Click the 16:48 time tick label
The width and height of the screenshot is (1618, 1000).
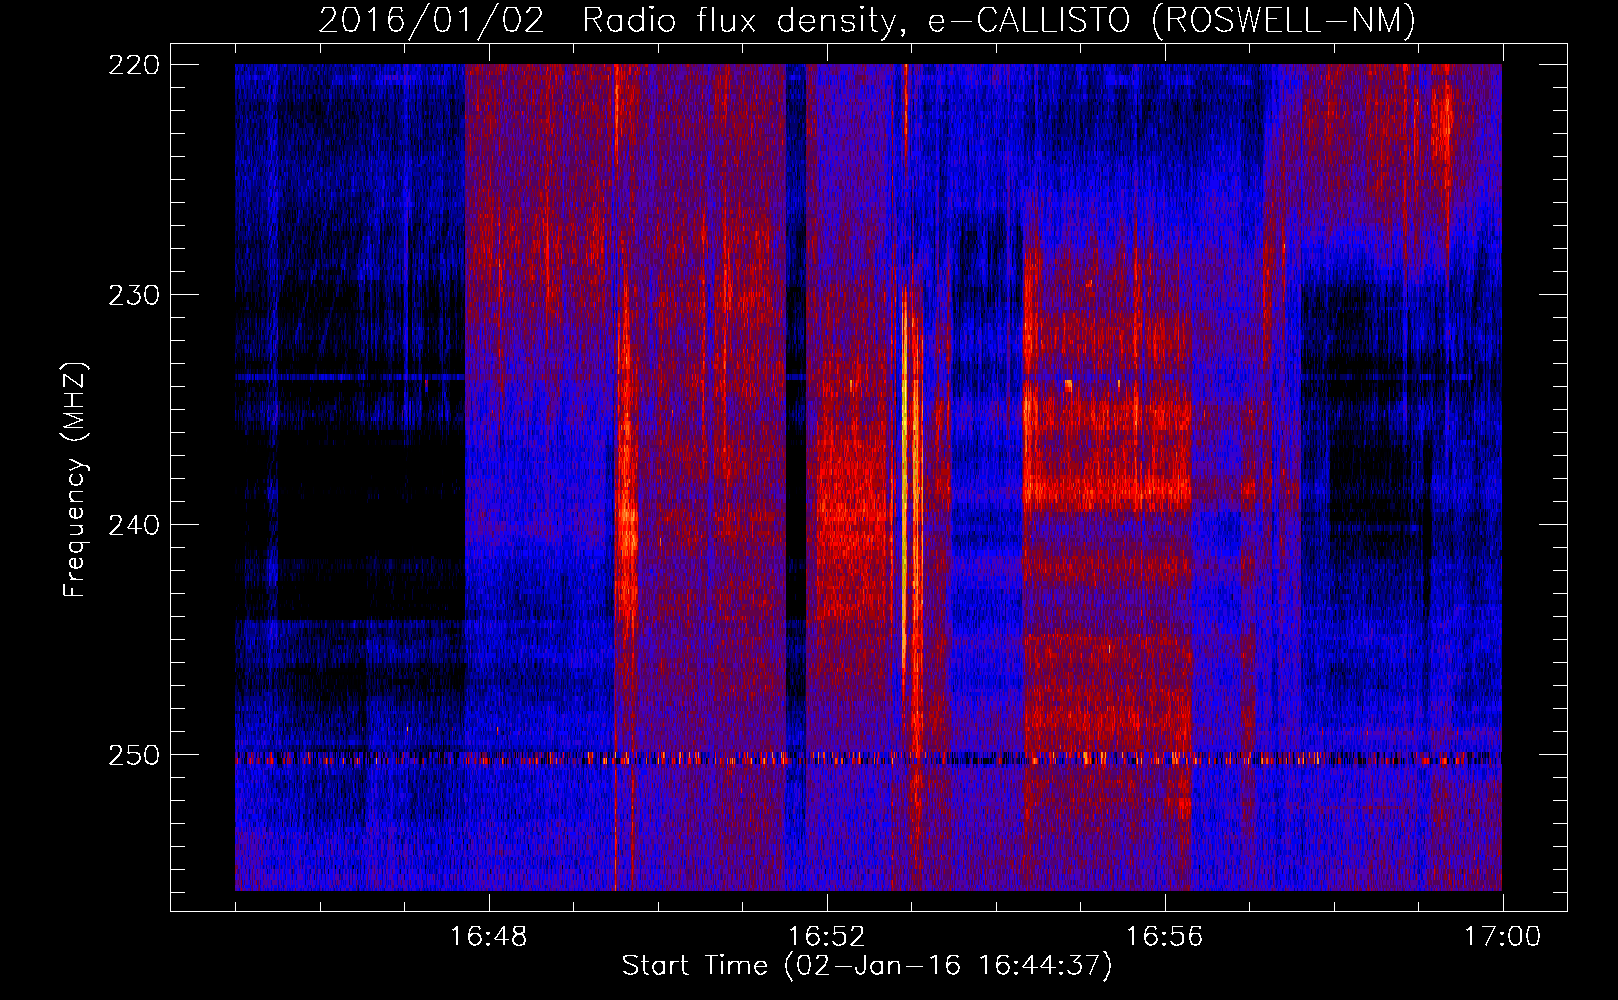[489, 937]
